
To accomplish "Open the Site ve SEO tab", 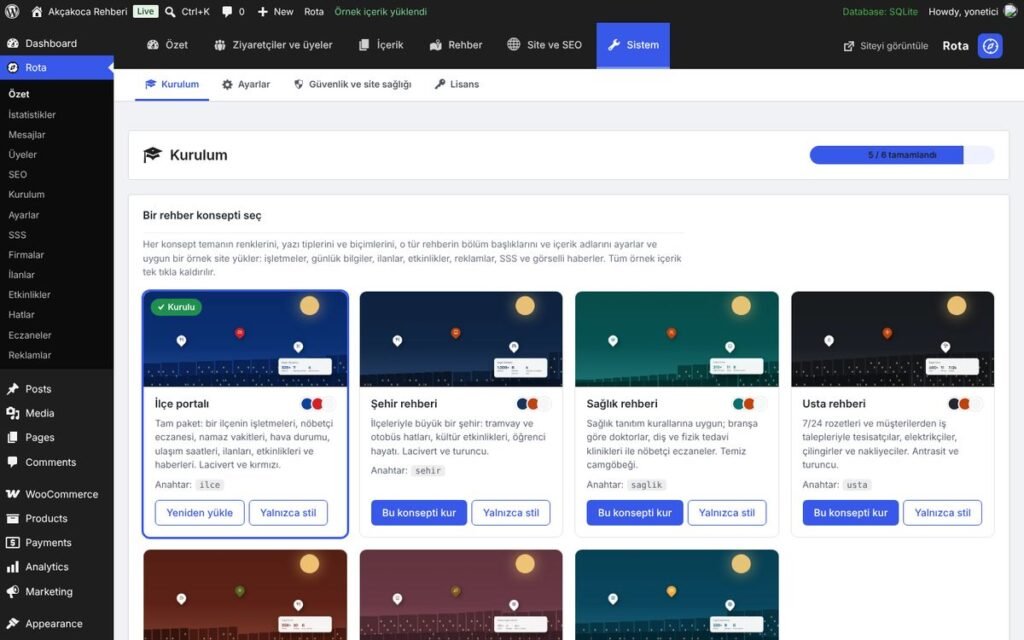I will tap(545, 45).
